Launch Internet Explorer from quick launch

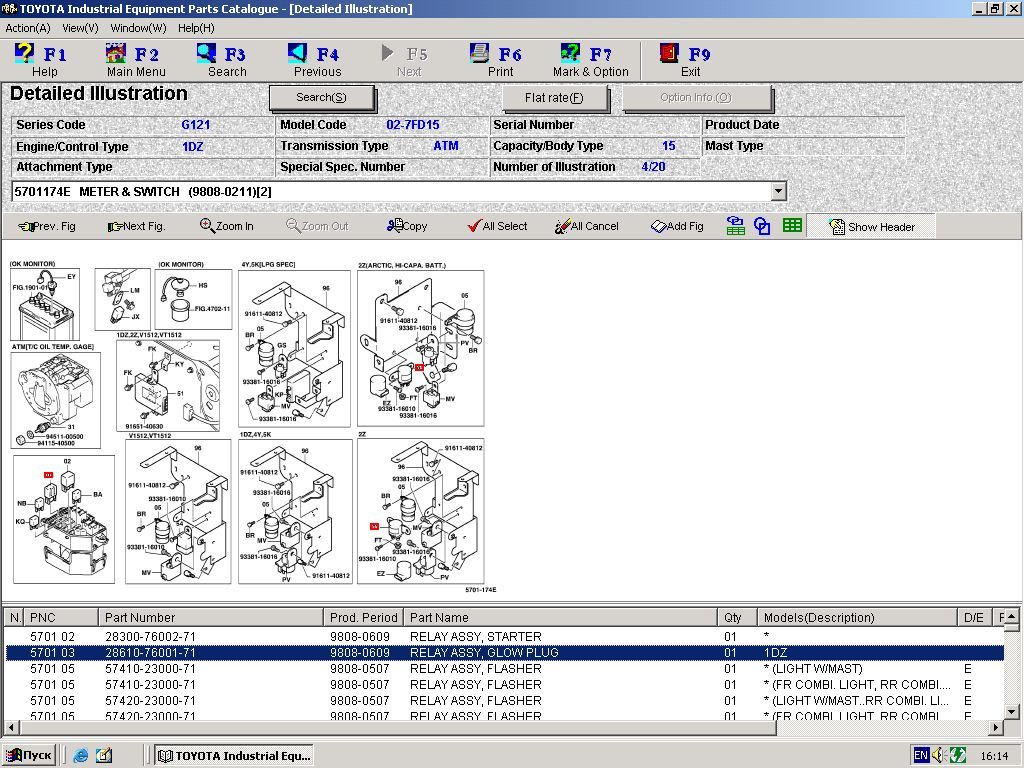pos(80,756)
